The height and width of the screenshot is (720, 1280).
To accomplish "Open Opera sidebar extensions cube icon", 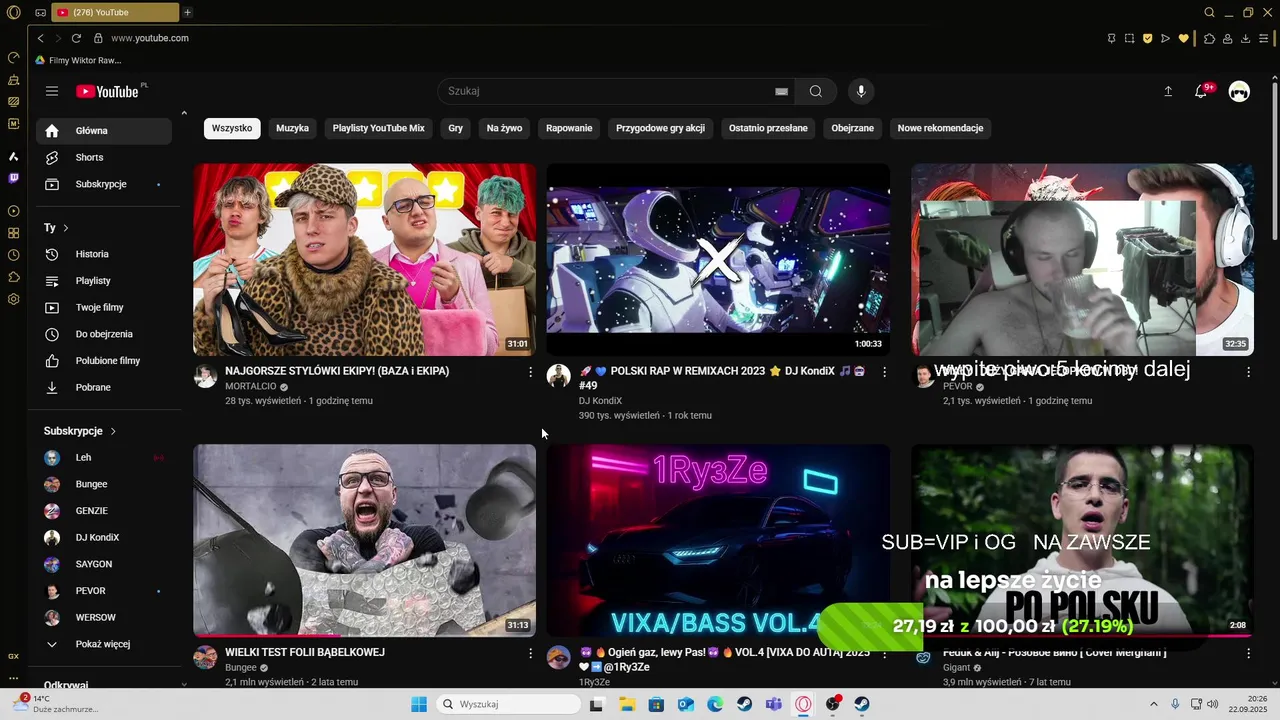I will pyautogui.click(x=13, y=277).
